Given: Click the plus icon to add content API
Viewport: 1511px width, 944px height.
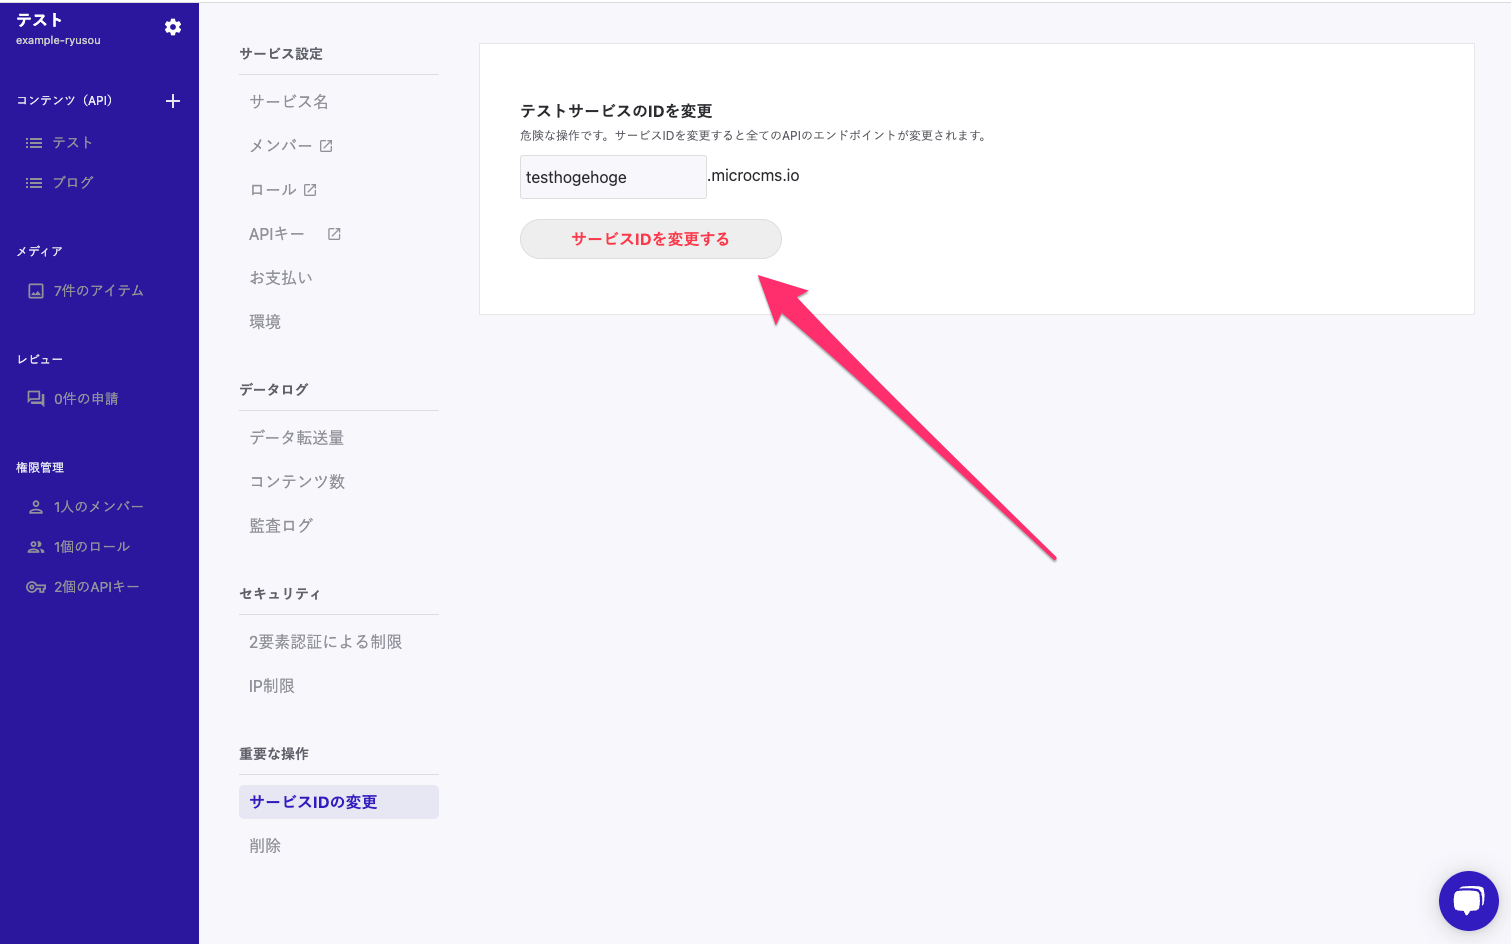Looking at the screenshot, I should [x=173, y=101].
